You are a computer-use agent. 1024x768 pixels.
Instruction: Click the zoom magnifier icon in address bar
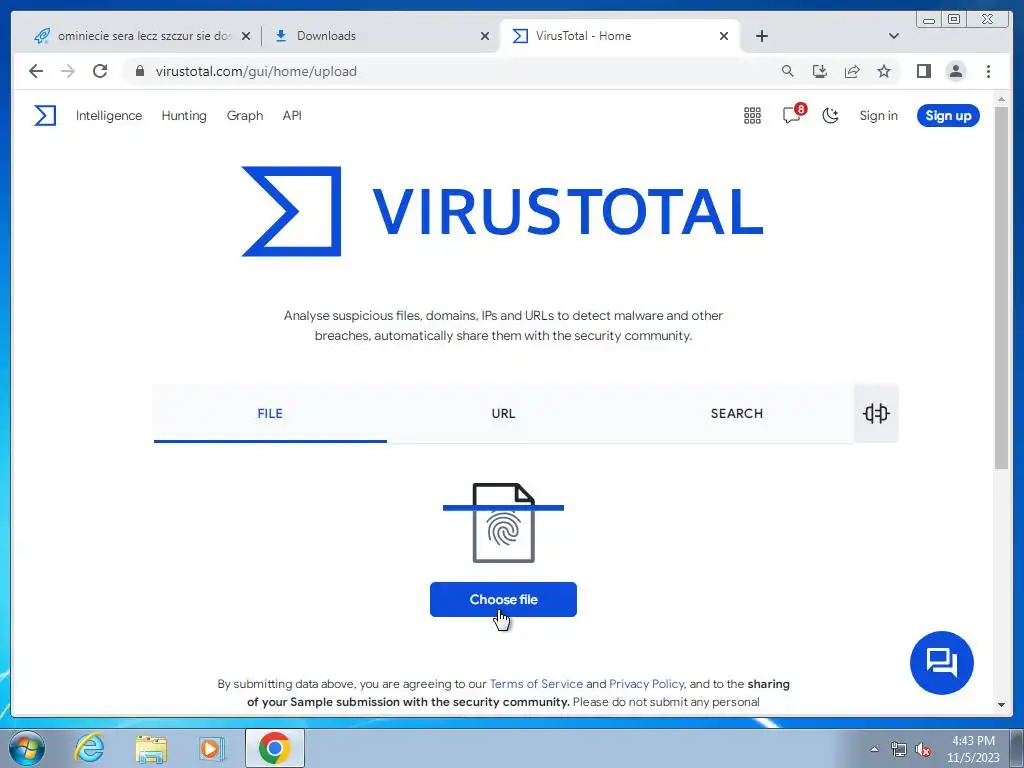coord(788,71)
